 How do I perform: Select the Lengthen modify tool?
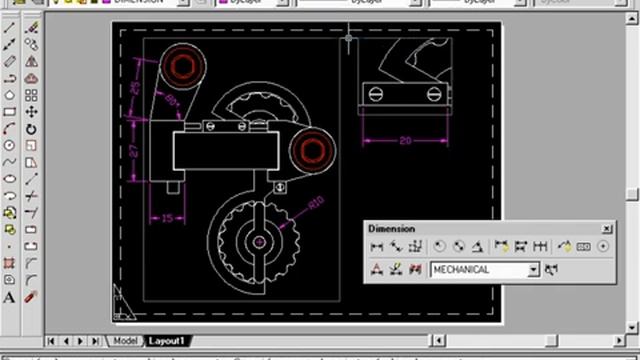[31, 179]
